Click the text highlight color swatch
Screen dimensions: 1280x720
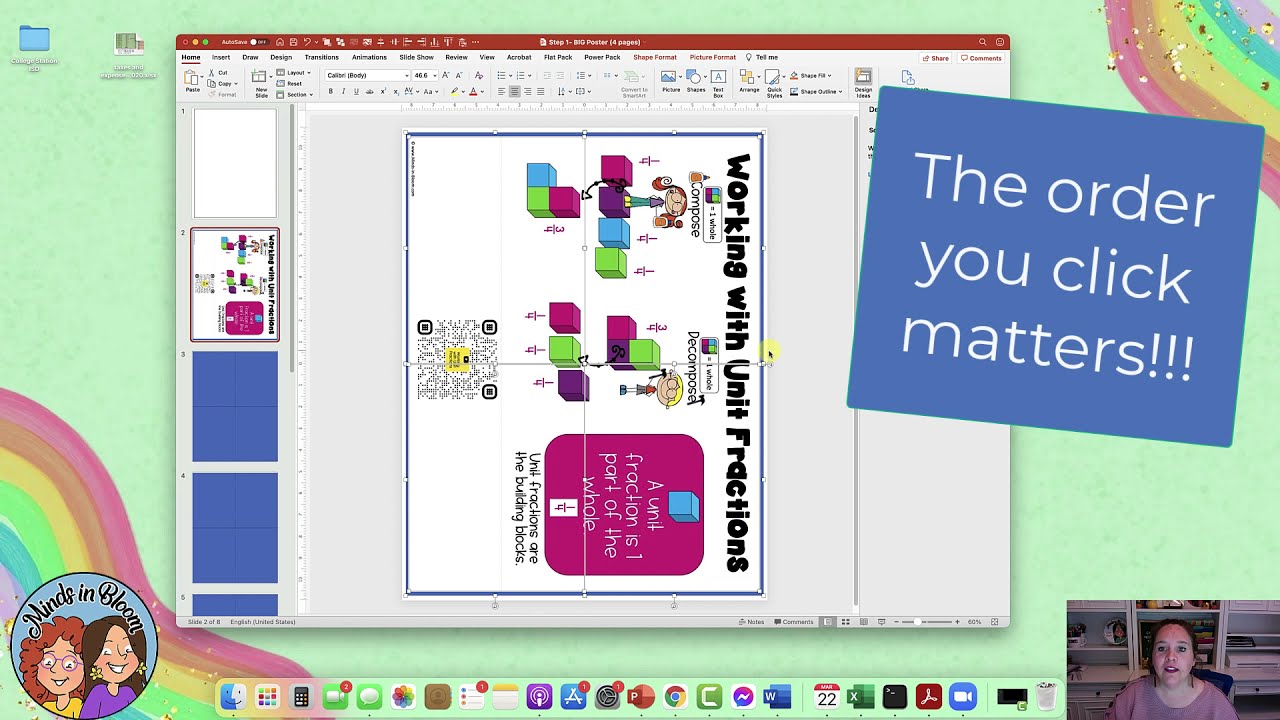point(455,92)
